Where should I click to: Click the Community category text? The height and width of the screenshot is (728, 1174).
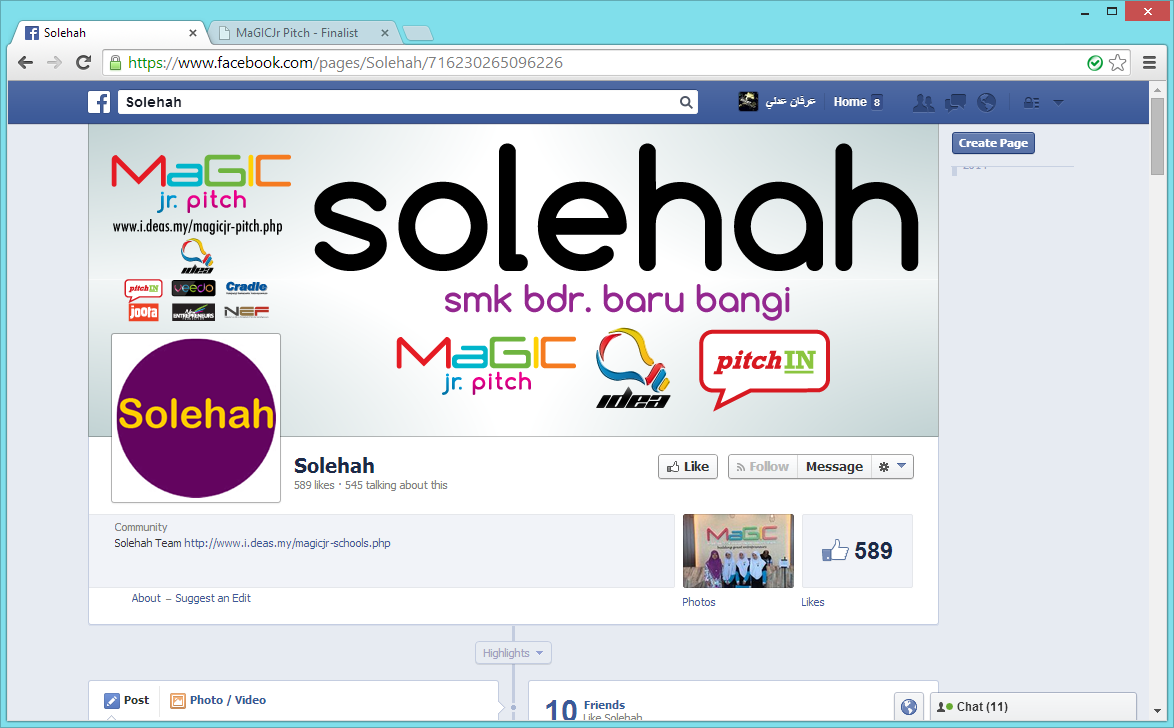[141, 527]
